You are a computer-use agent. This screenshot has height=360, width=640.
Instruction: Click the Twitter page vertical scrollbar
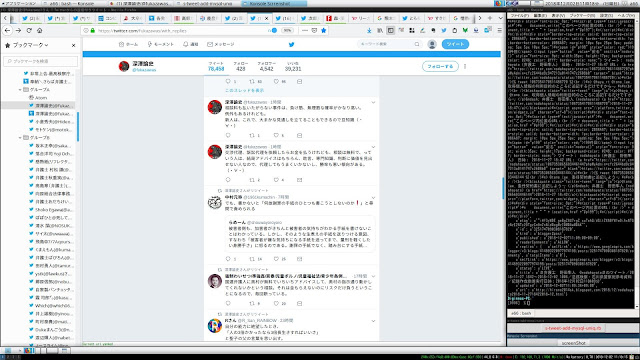[x=503, y=188]
